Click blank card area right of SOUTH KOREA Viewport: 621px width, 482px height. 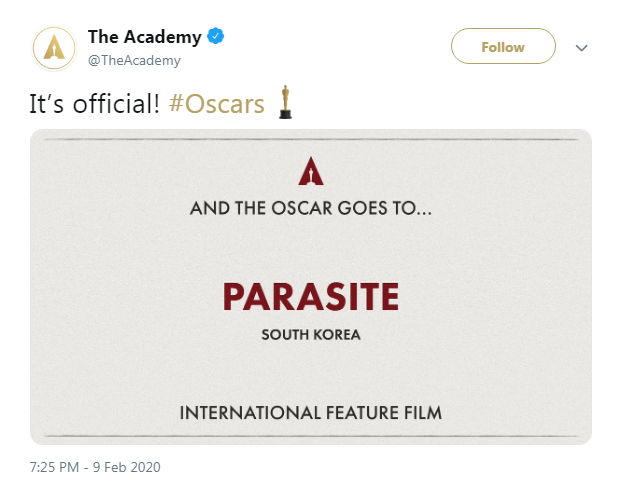(475, 335)
